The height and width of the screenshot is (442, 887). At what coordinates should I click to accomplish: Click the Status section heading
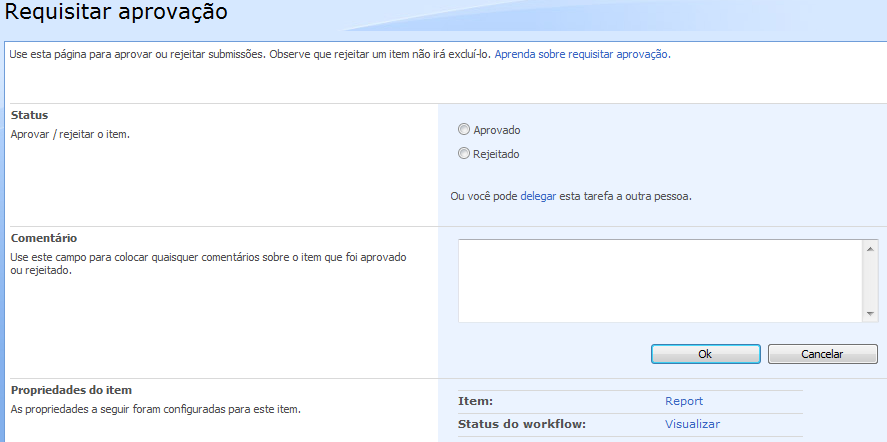(29, 115)
